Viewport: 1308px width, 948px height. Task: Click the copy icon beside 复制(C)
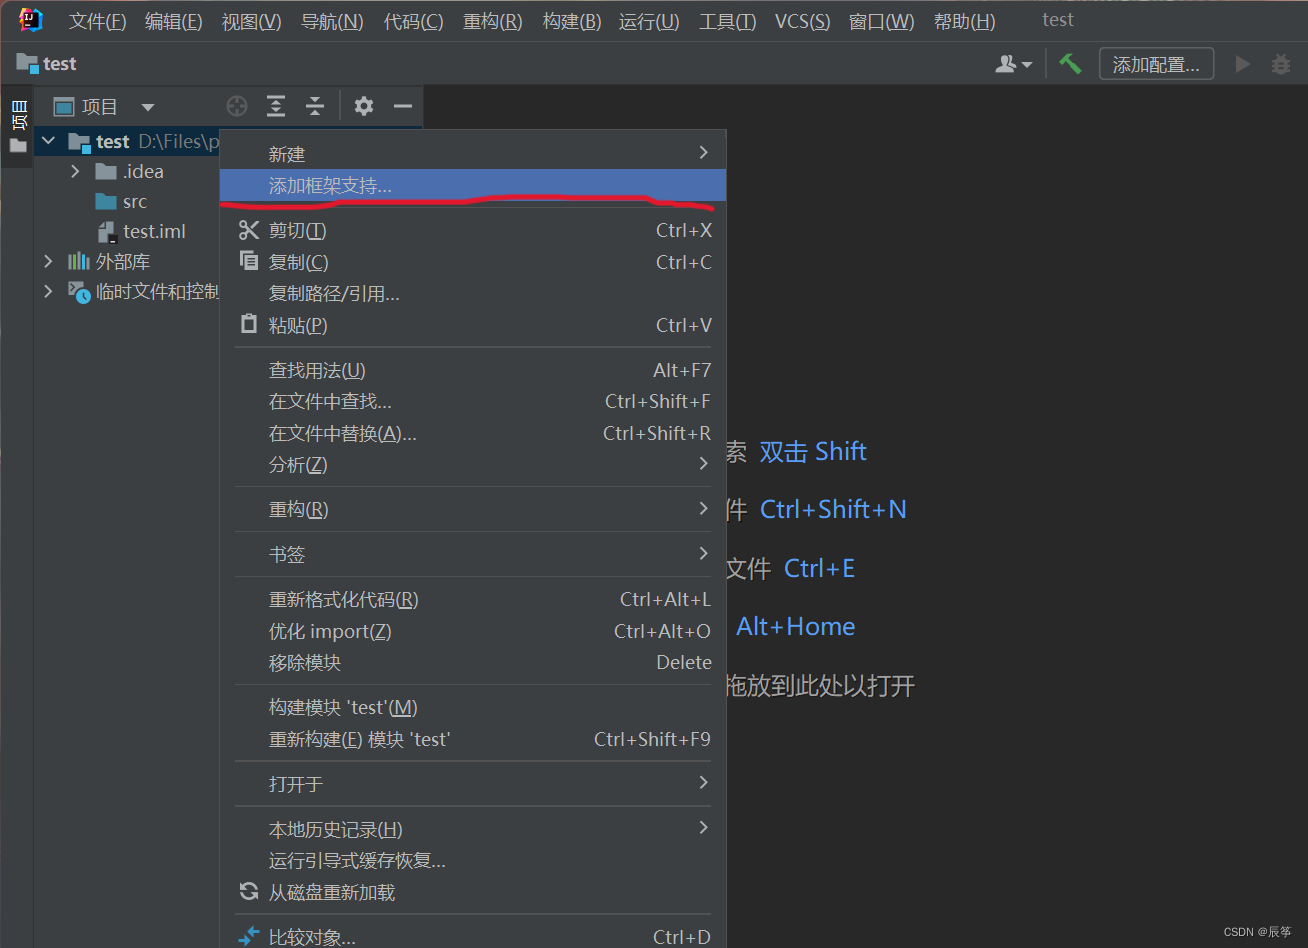pyautogui.click(x=249, y=261)
